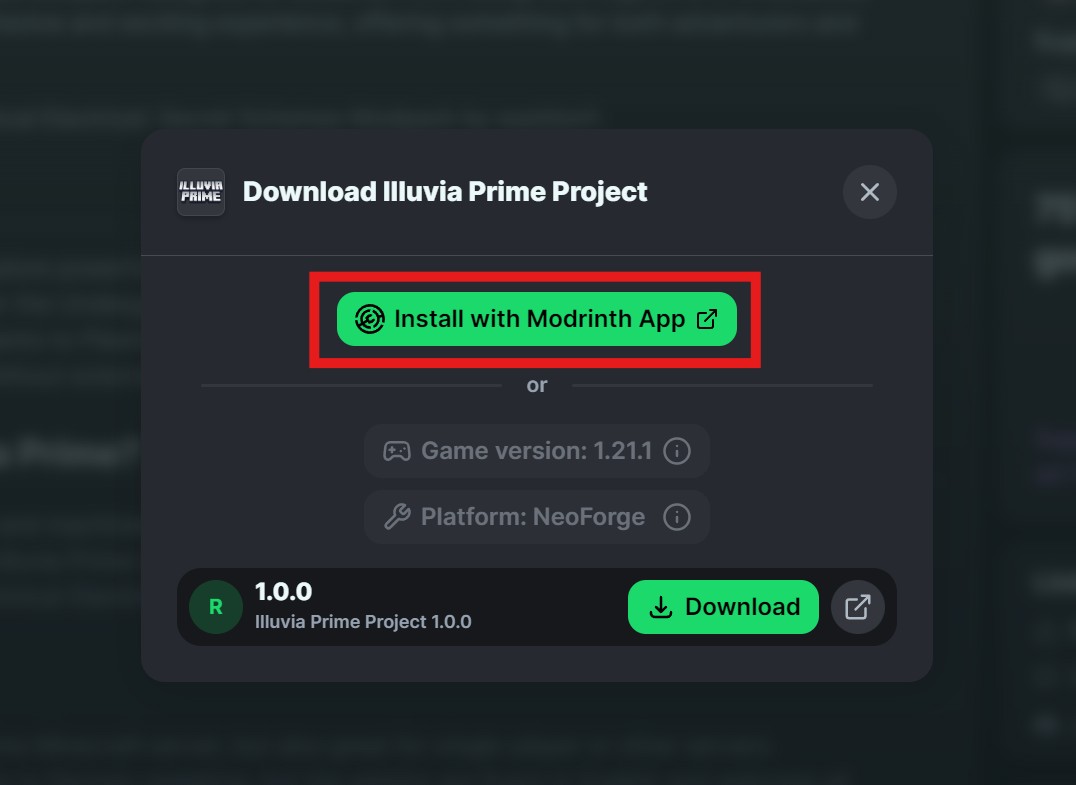Click the gamepad icon beside Game version

[397, 451]
